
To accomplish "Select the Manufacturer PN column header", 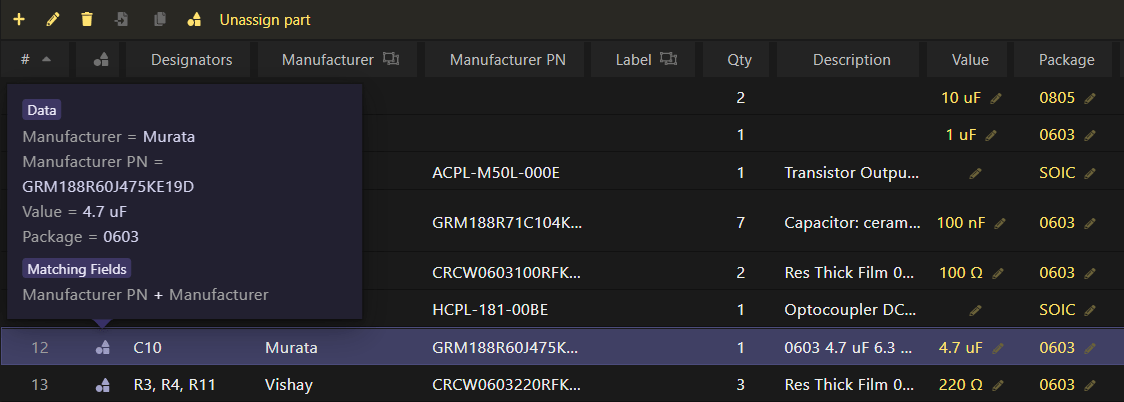I will [508, 60].
